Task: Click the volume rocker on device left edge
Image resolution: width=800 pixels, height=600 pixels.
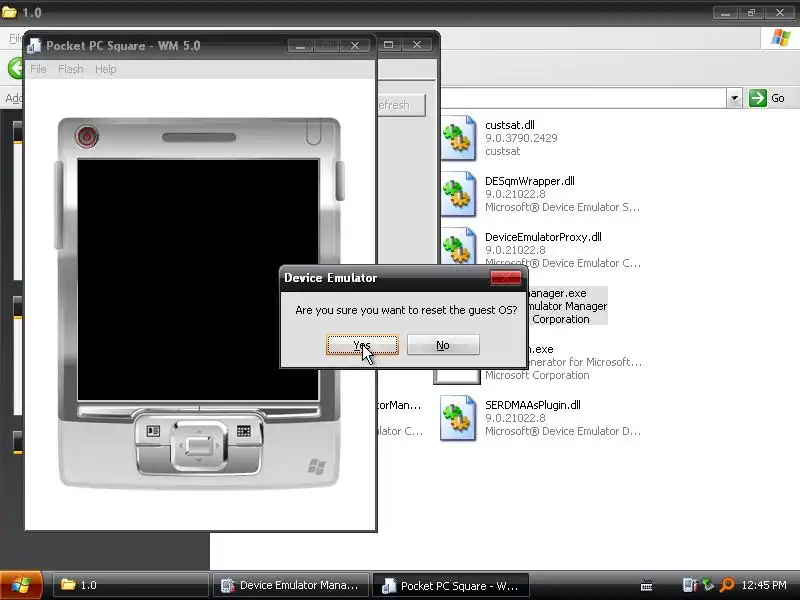Action: point(59,205)
